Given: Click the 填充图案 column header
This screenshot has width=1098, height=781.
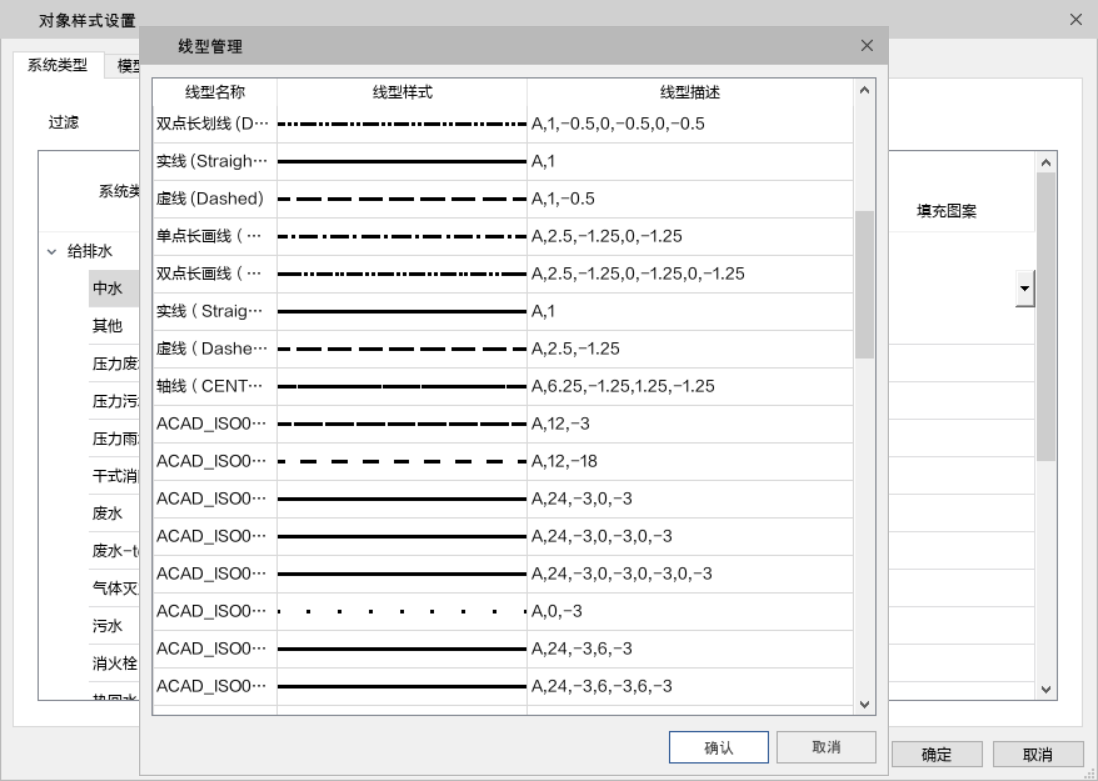Looking at the screenshot, I should point(947,211).
